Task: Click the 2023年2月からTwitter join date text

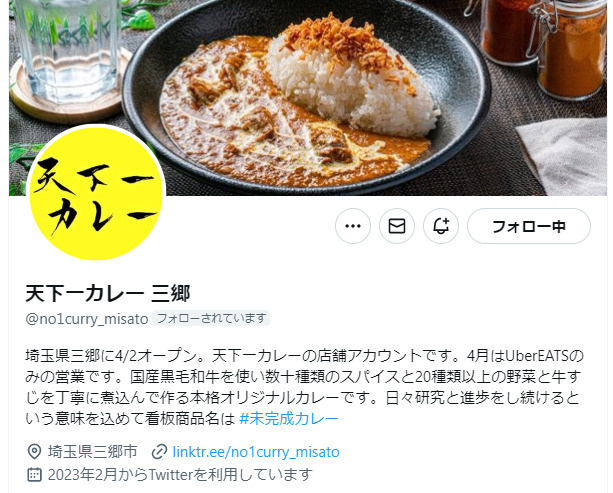Action: point(180,475)
